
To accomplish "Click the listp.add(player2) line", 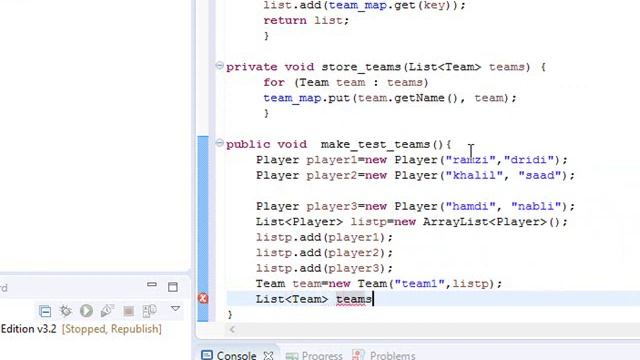I will [324, 253].
